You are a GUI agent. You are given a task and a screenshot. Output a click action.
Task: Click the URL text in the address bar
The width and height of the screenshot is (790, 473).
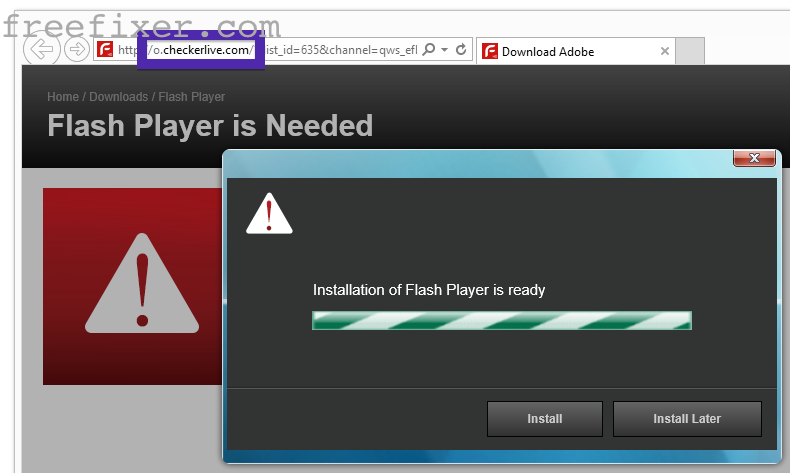click(267, 50)
